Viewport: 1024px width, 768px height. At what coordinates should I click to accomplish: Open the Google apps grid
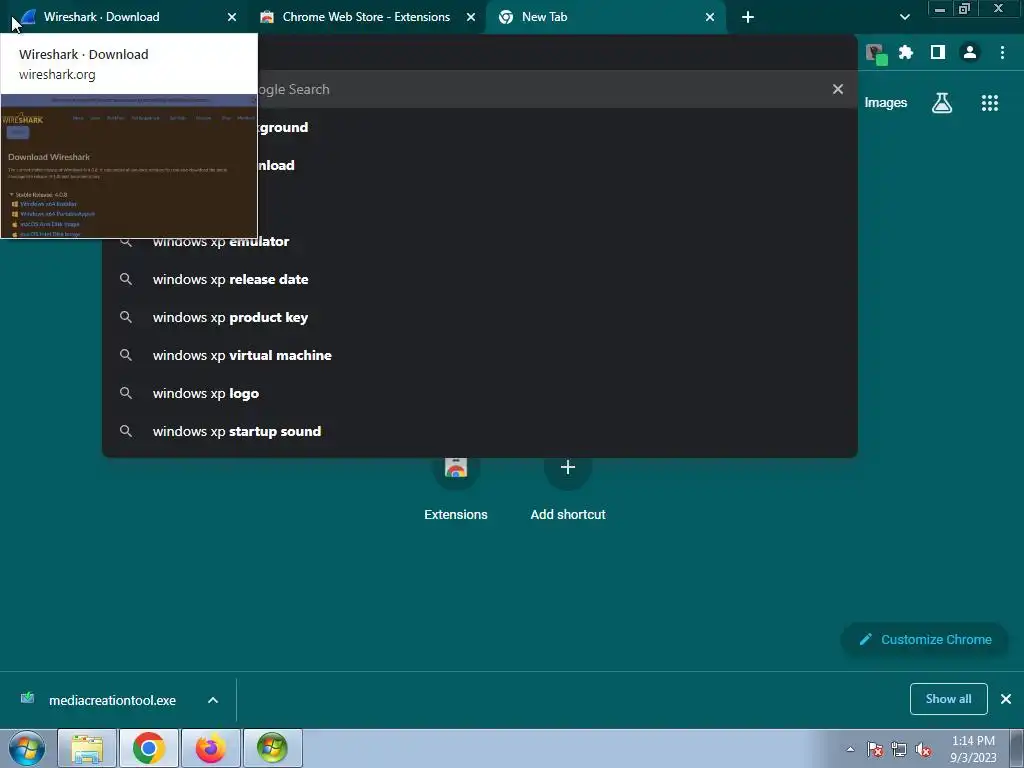pyautogui.click(x=990, y=103)
